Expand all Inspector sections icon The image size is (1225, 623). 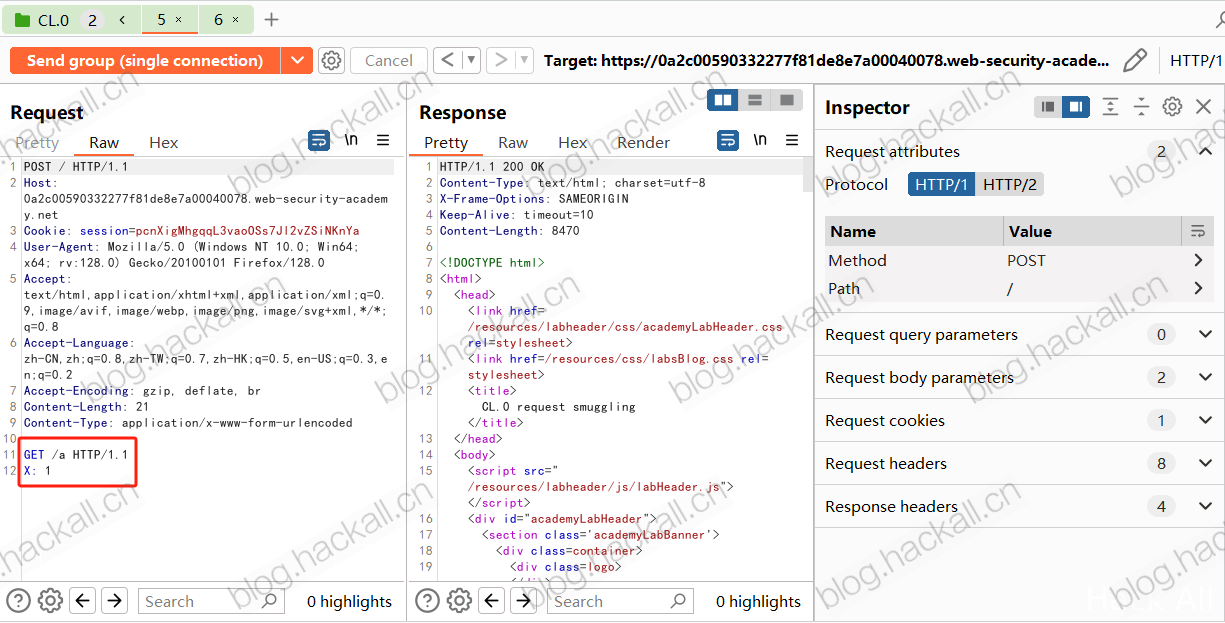(1110, 107)
